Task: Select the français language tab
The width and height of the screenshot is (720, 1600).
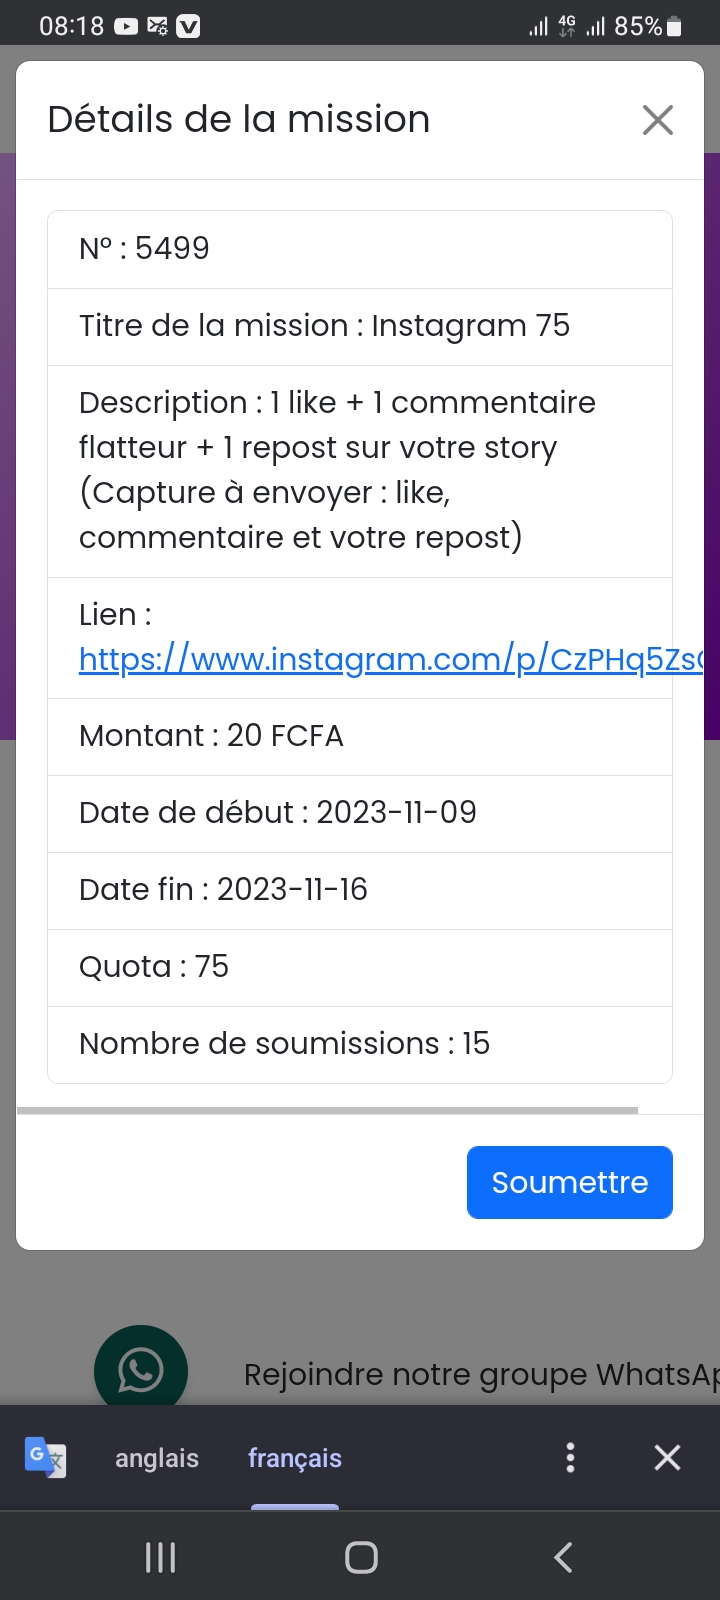Action: (x=295, y=1458)
